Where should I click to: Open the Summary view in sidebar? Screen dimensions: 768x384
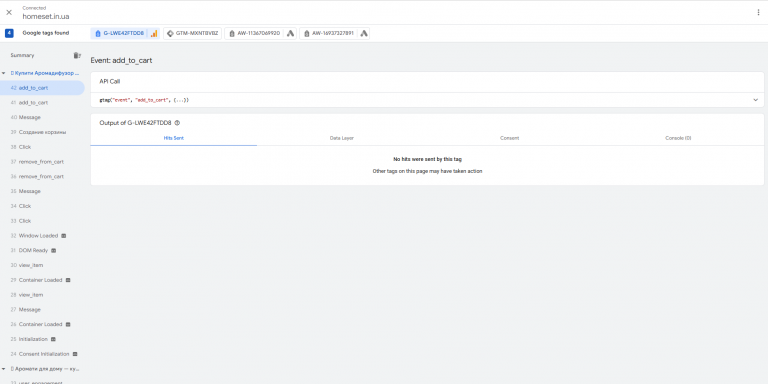[23, 55]
